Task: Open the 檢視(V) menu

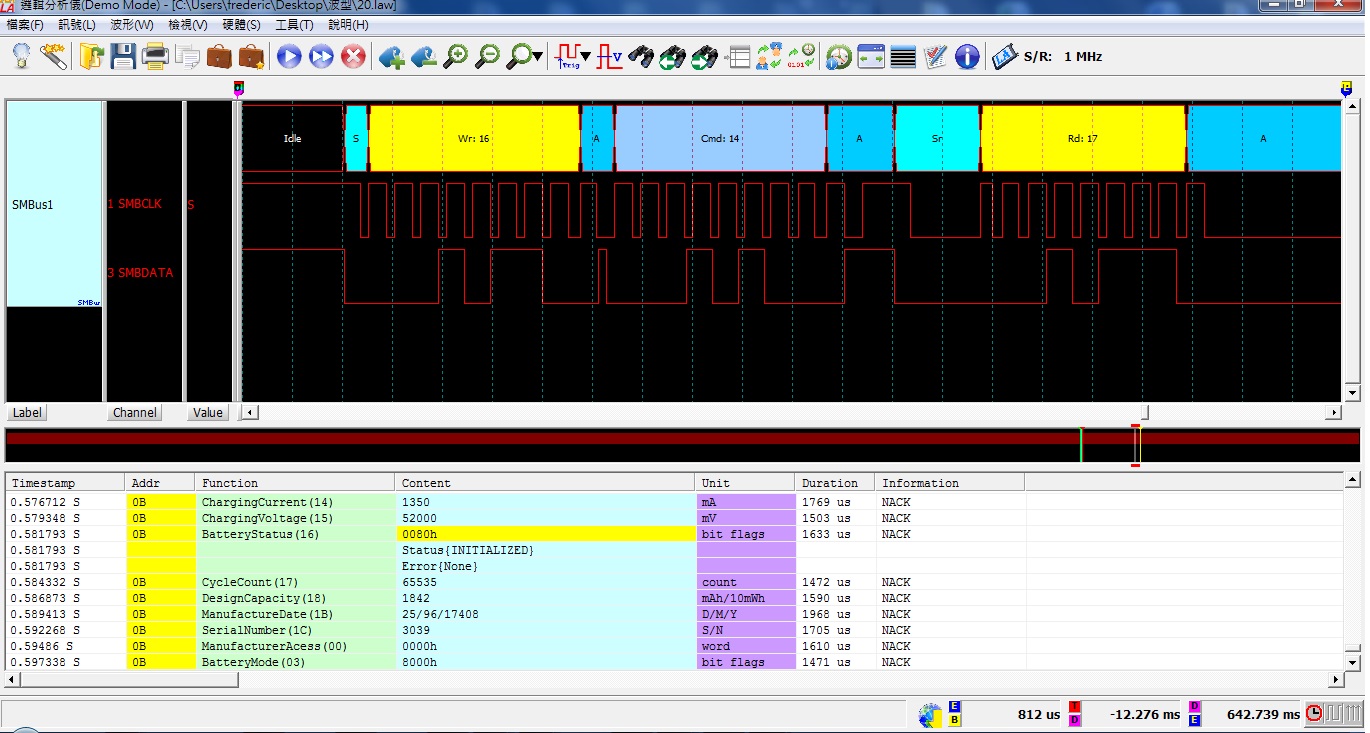Action: tap(188, 25)
